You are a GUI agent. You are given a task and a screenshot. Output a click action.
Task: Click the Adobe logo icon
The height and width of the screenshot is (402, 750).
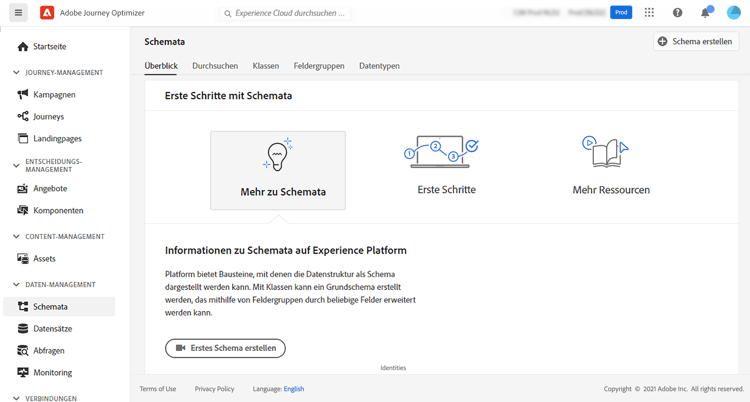[x=47, y=13]
